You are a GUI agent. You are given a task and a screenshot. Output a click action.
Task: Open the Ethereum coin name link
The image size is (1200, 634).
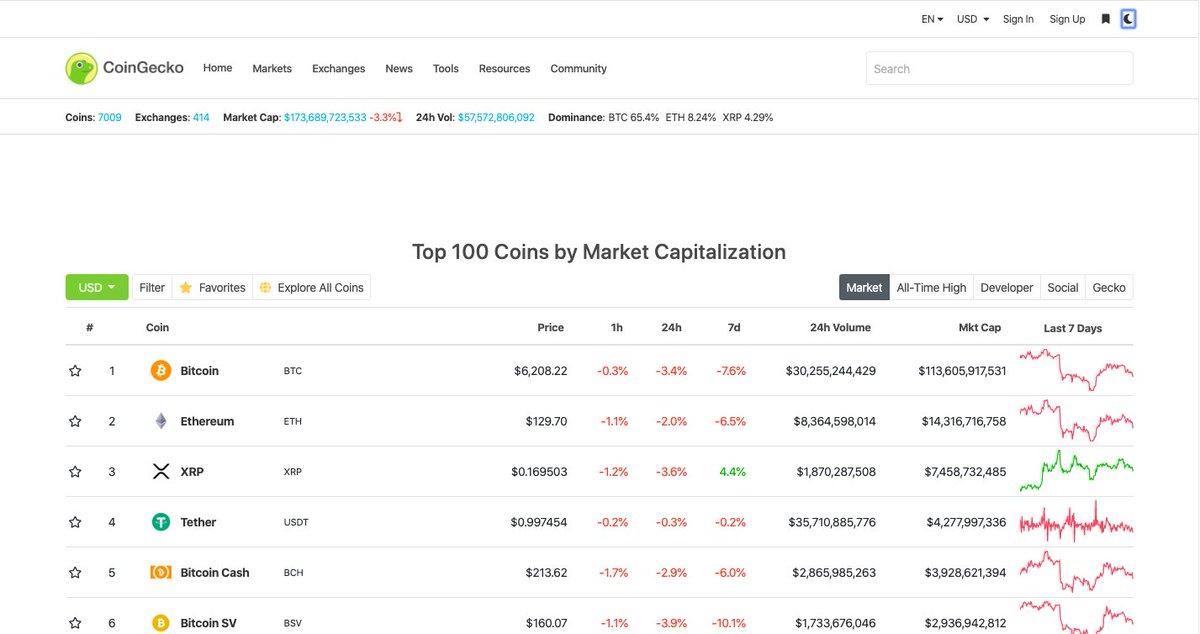click(x=207, y=422)
